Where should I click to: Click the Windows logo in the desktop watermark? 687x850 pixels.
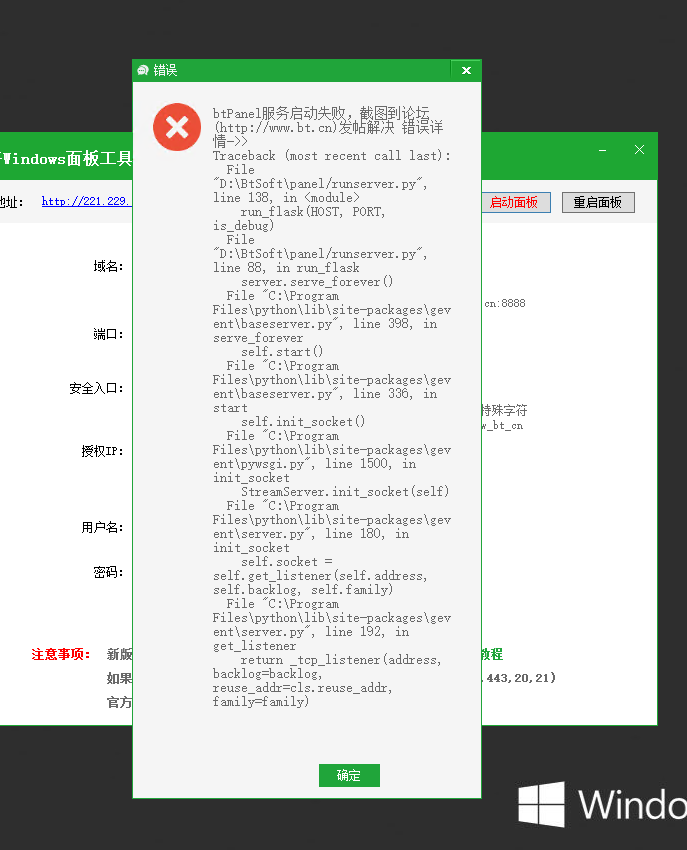[x=541, y=804]
